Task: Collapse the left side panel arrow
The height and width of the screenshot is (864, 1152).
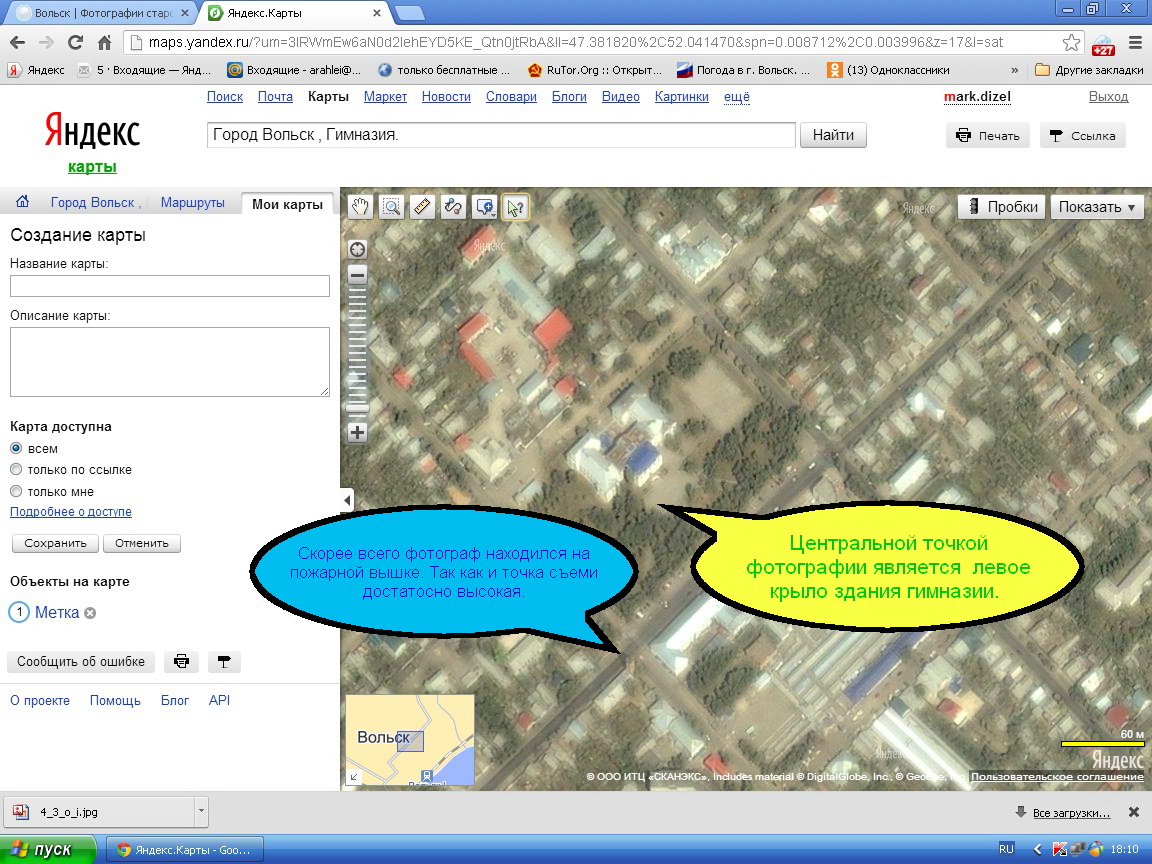Action: pyautogui.click(x=347, y=499)
